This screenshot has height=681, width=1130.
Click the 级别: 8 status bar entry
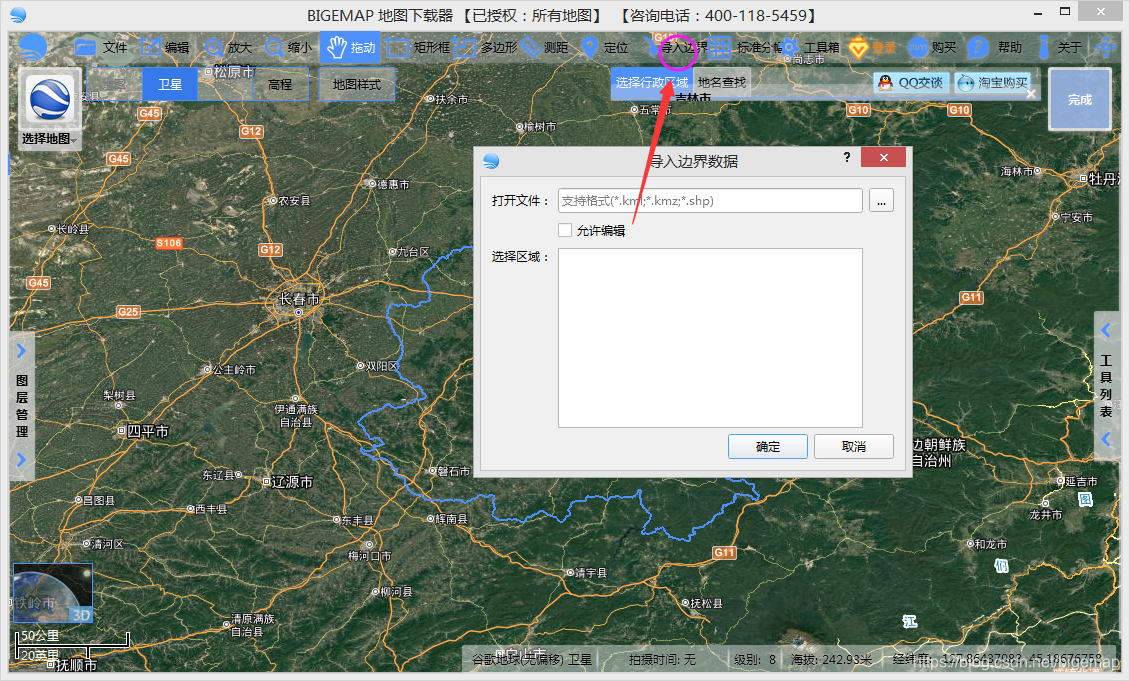click(x=755, y=659)
